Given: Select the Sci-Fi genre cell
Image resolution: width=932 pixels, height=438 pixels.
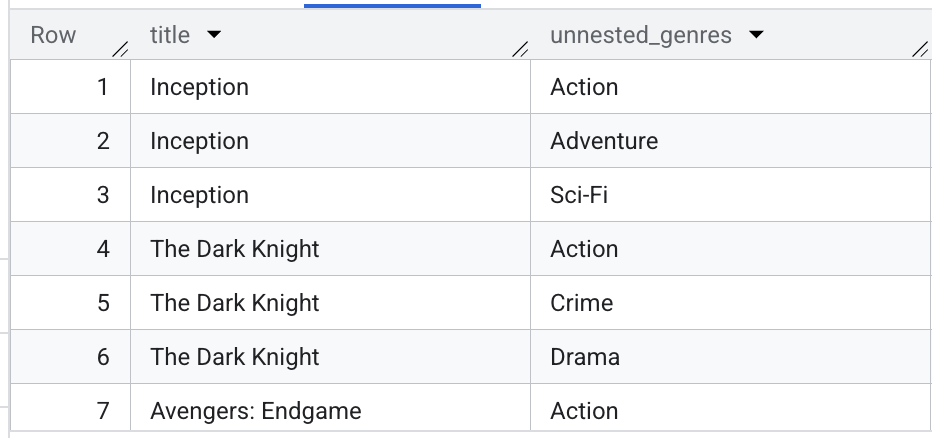Looking at the screenshot, I should tap(579, 195).
